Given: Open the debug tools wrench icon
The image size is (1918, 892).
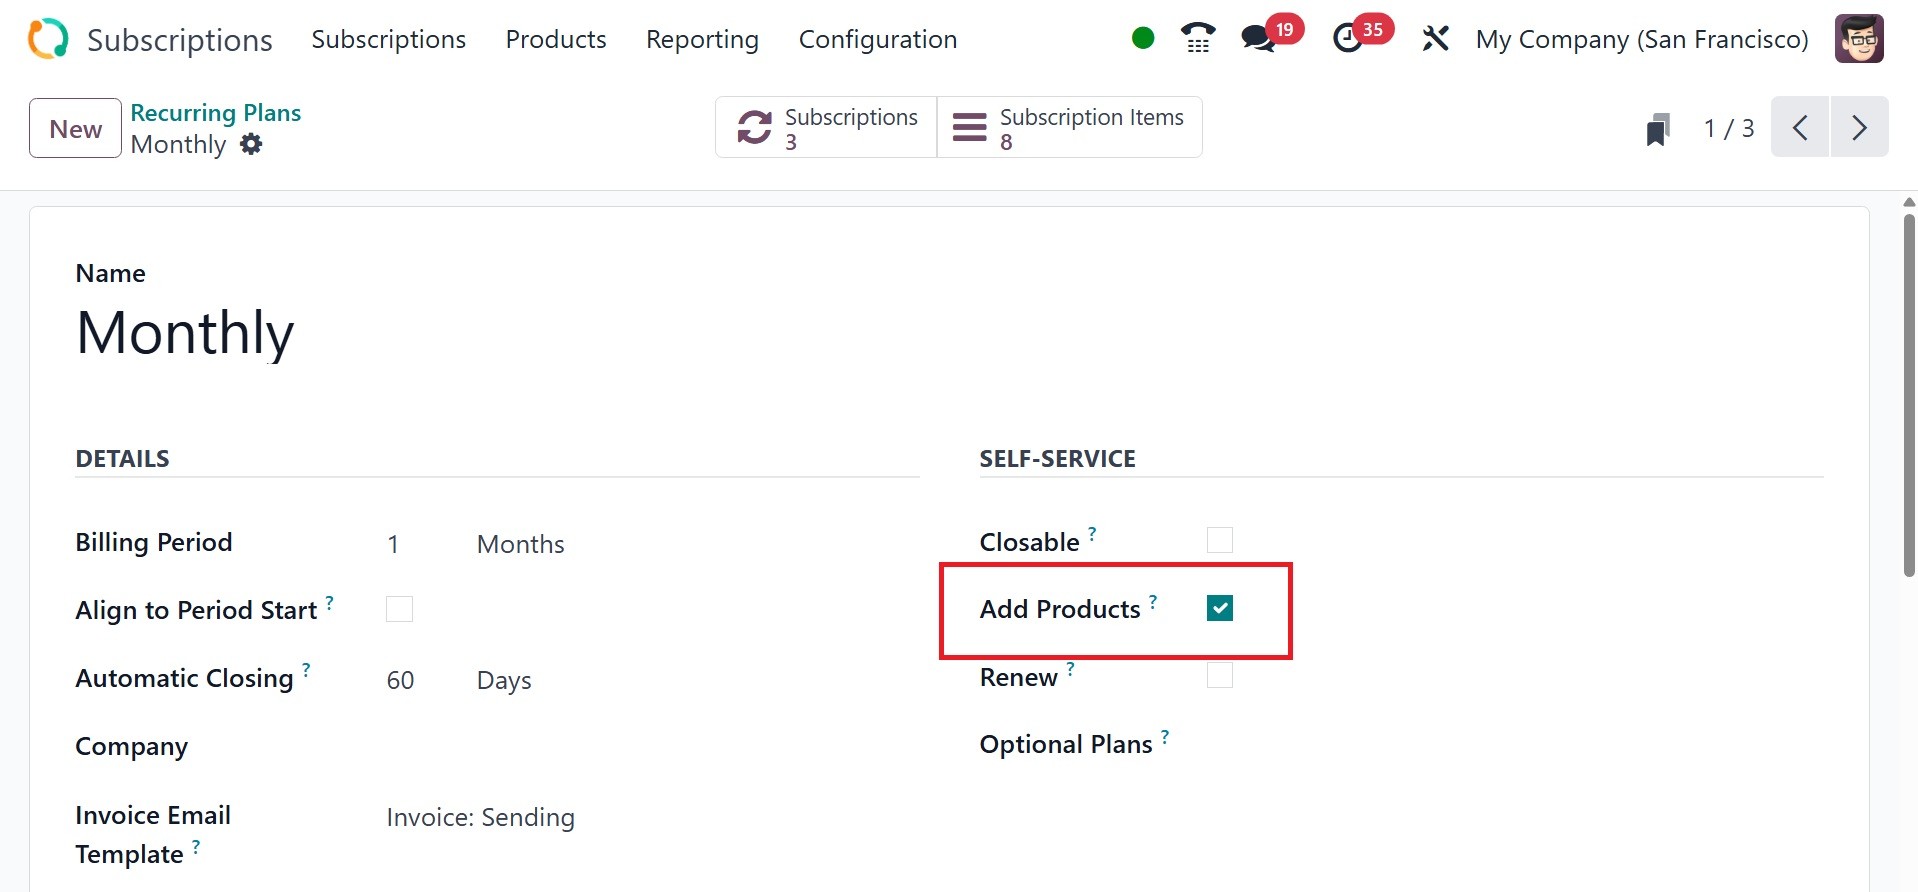Looking at the screenshot, I should pos(1435,39).
